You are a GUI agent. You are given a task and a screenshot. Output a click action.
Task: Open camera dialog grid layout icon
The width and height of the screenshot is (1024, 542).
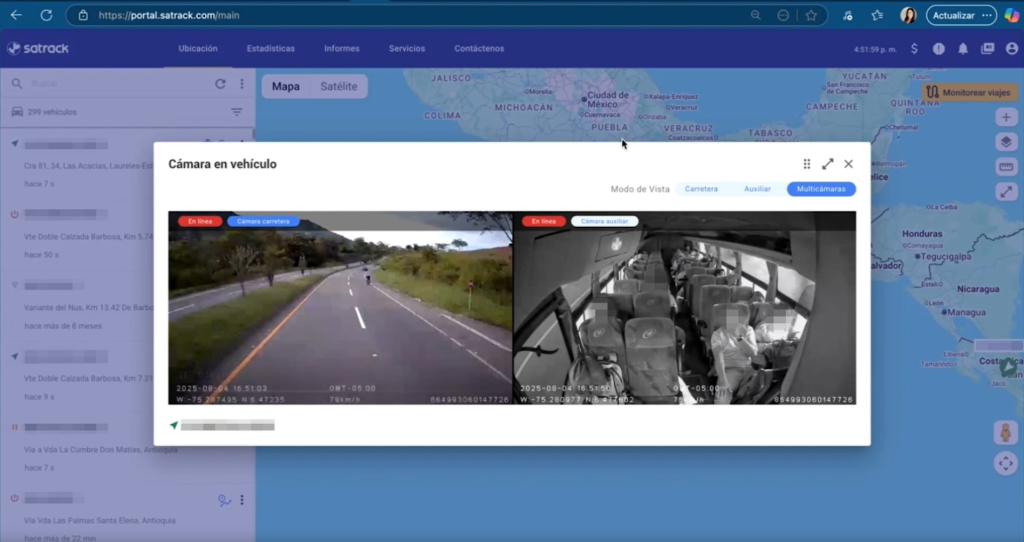[x=807, y=164]
